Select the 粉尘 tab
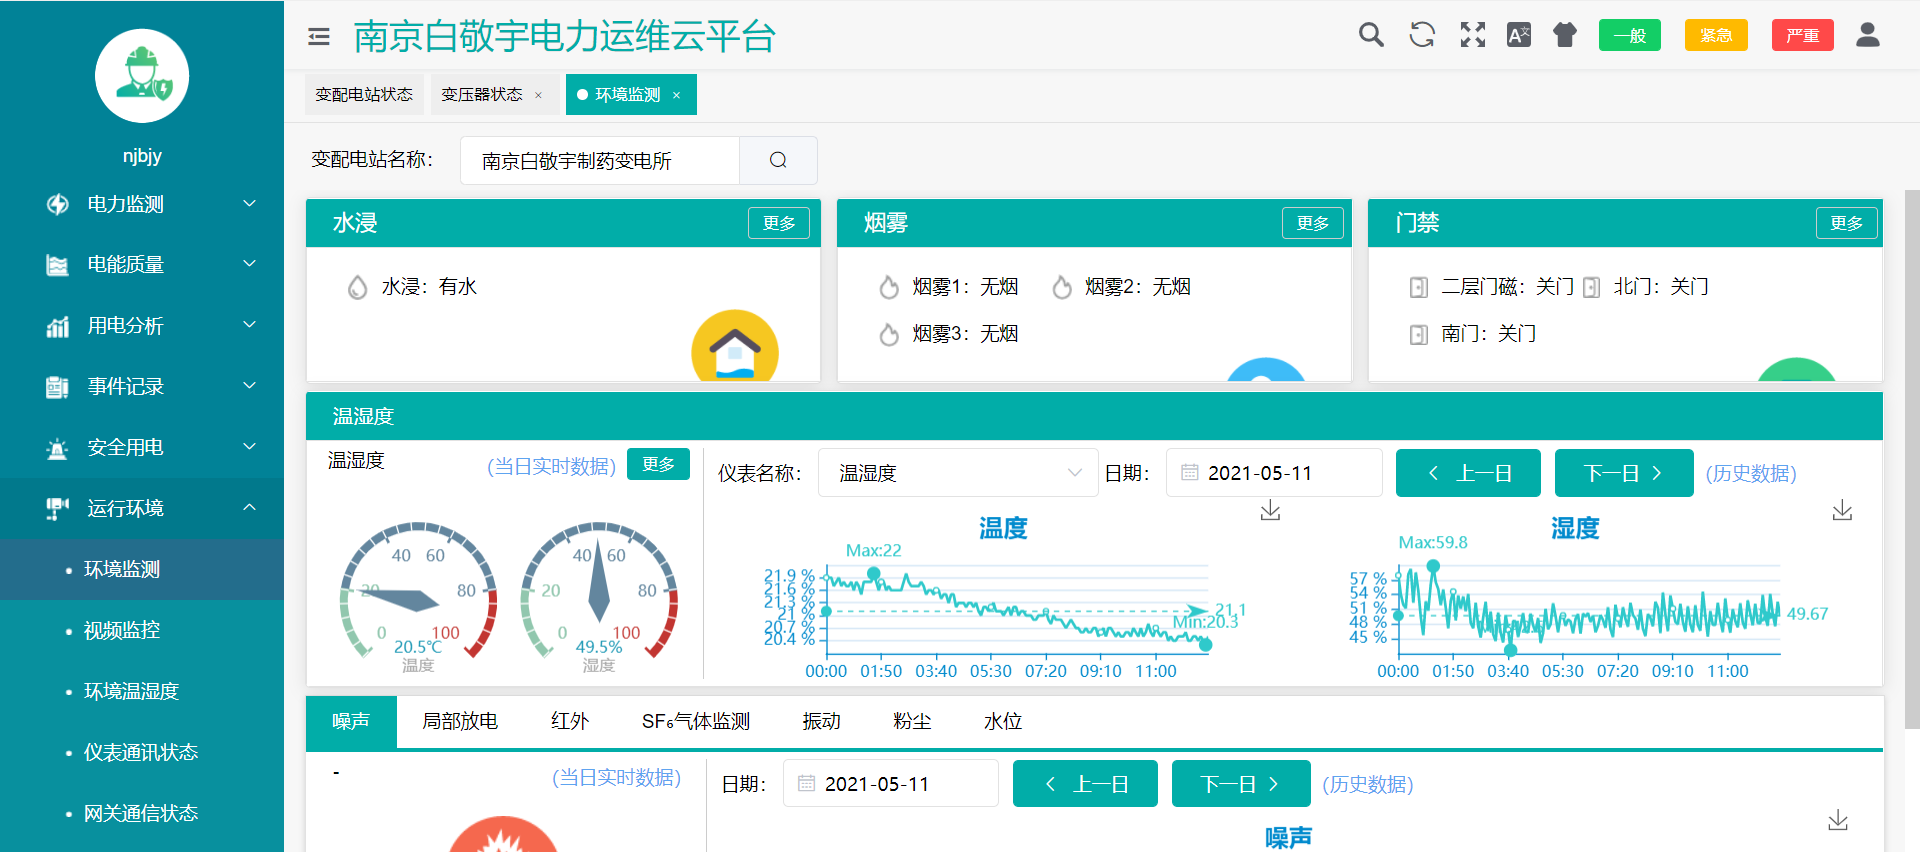 (912, 722)
